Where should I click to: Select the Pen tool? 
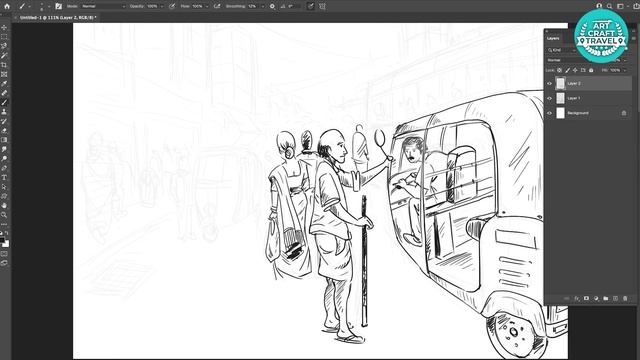[x=4, y=168]
